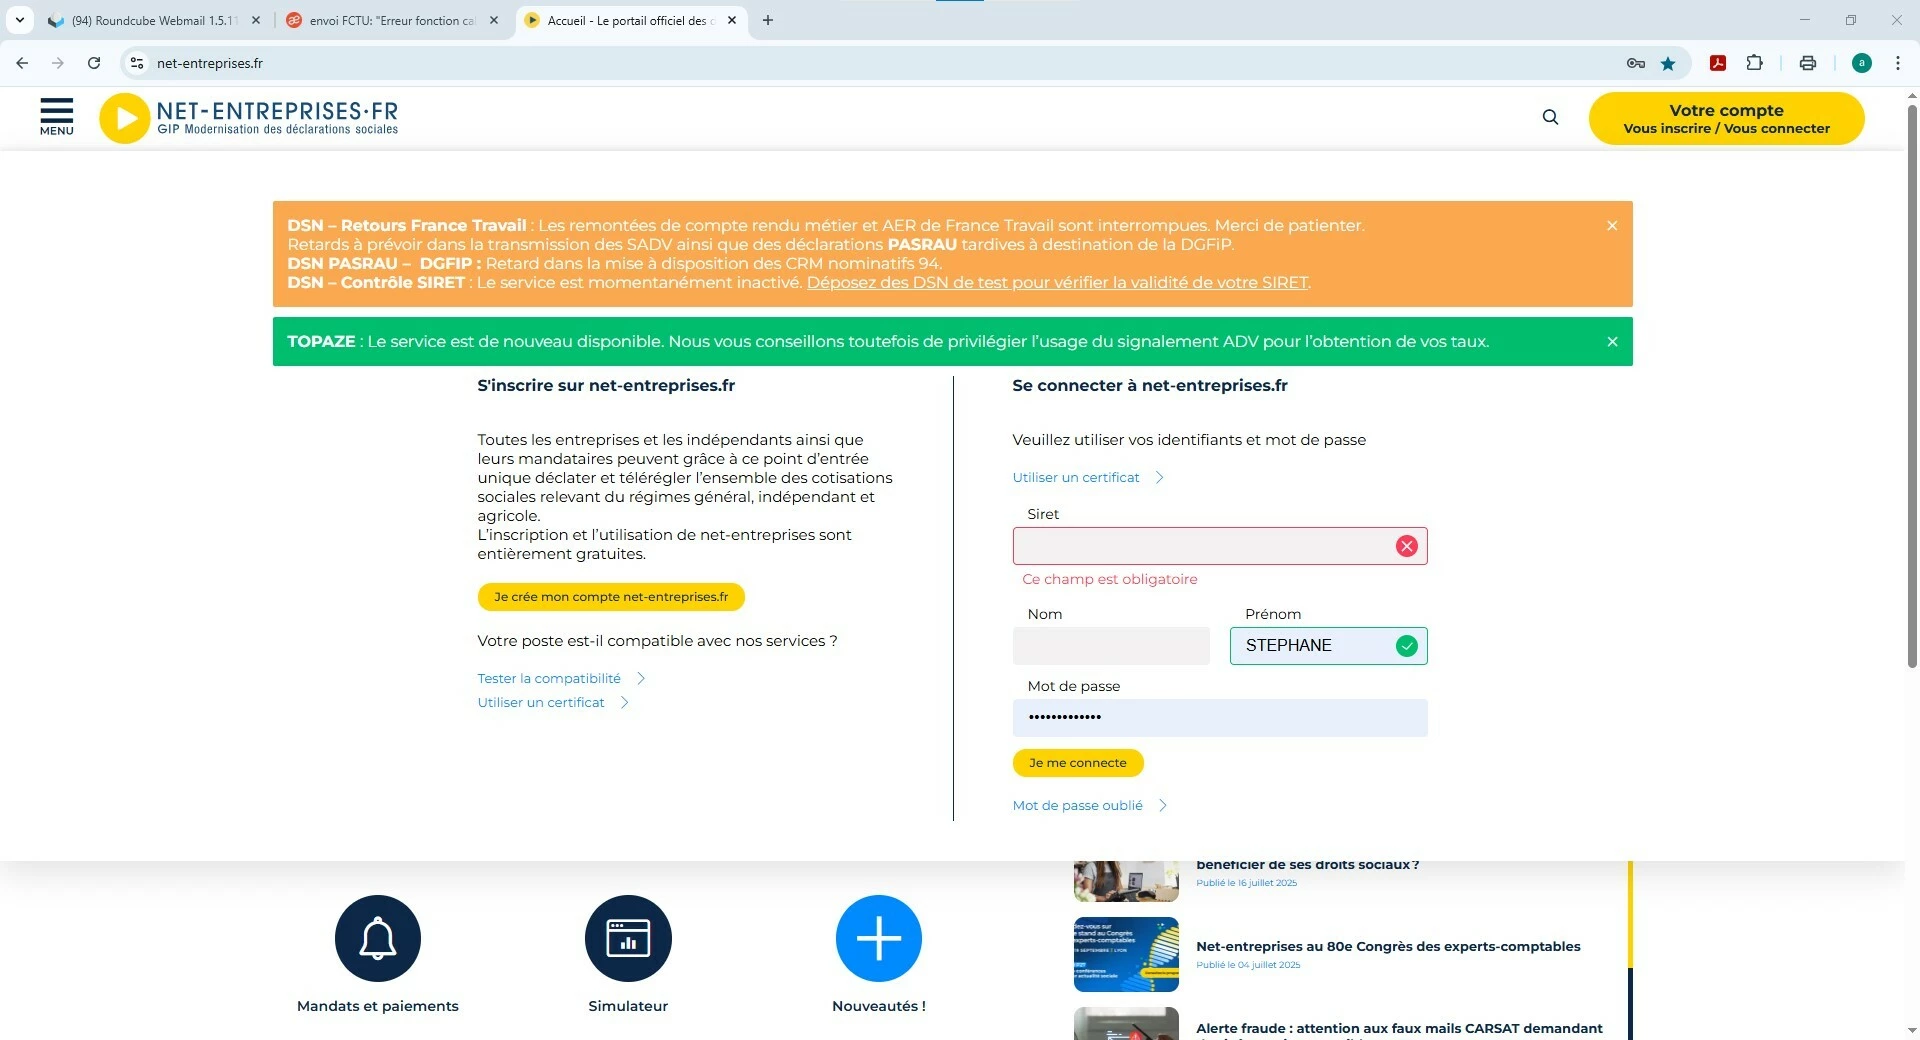
Task: Dismiss the green TOPAZE banner
Action: pos(1612,342)
